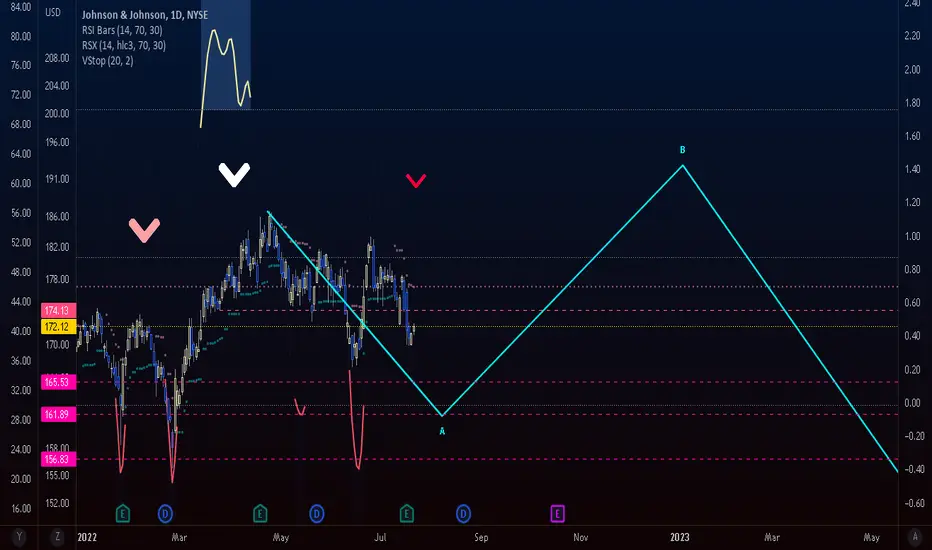Select the small red chevron arrow drawing
This screenshot has width=932, height=550.
click(416, 180)
